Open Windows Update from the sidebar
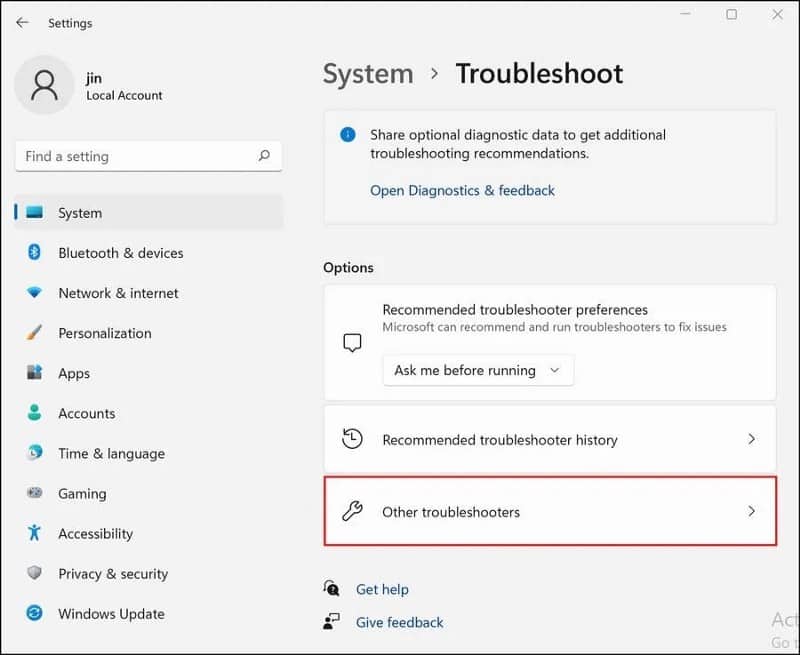Image resolution: width=800 pixels, height=655 pixels. point(32,613)
